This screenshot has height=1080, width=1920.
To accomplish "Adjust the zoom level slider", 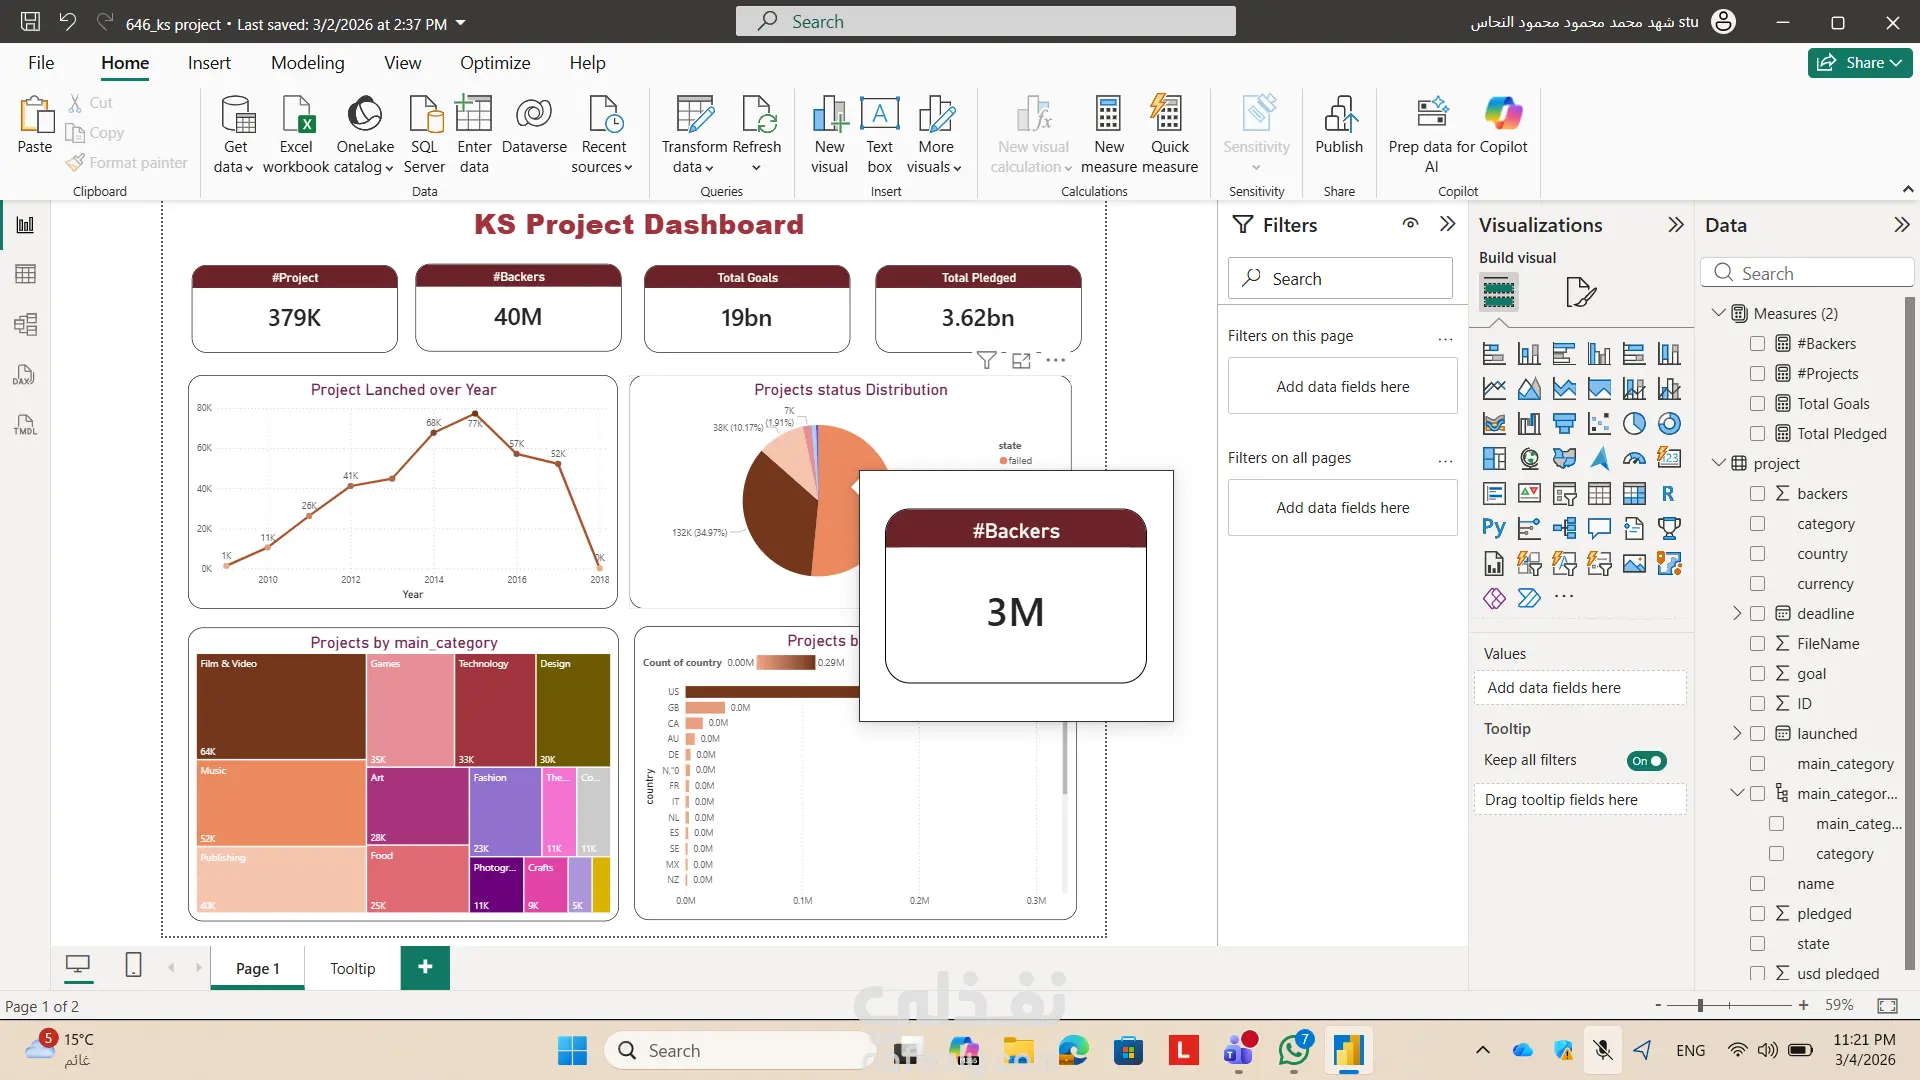I will [1700, 1005].
